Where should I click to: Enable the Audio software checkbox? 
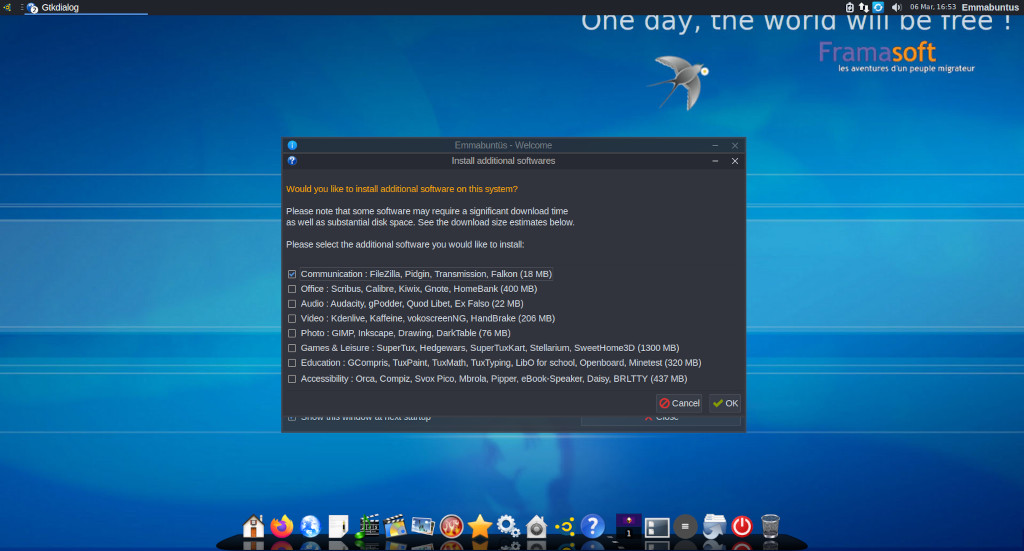click(292, 304)
